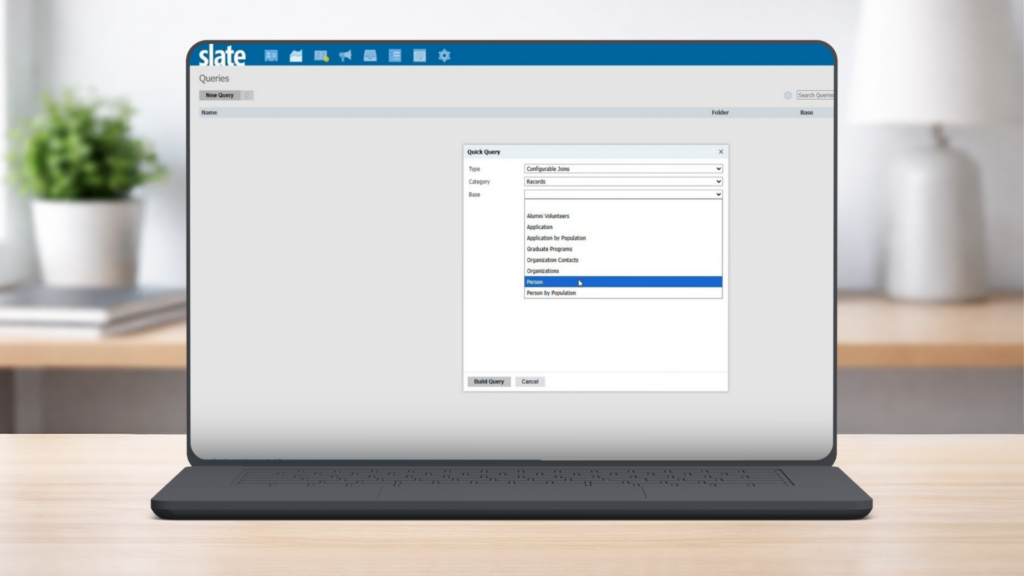Open the Type dropdown showing Configurable Joins
This screenshot has height=576, width=1024.
point(623,168)
